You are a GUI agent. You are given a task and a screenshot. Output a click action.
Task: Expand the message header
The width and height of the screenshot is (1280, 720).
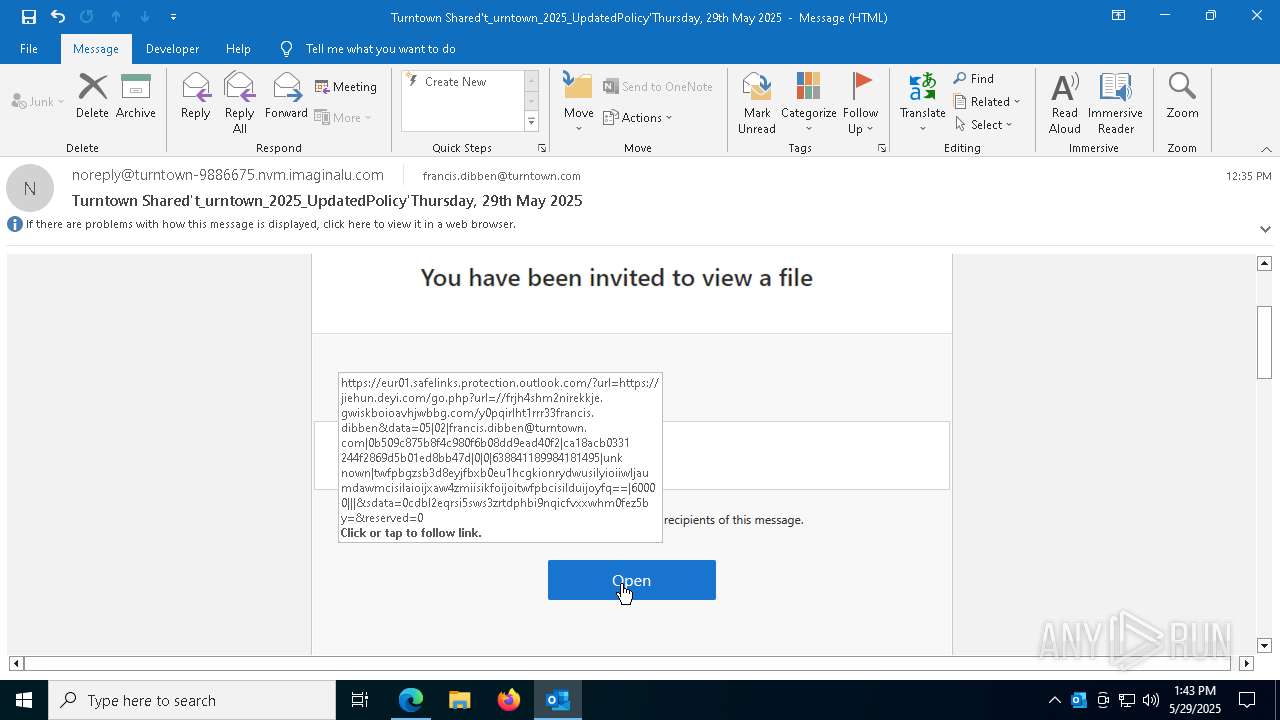click(1265, 229)
